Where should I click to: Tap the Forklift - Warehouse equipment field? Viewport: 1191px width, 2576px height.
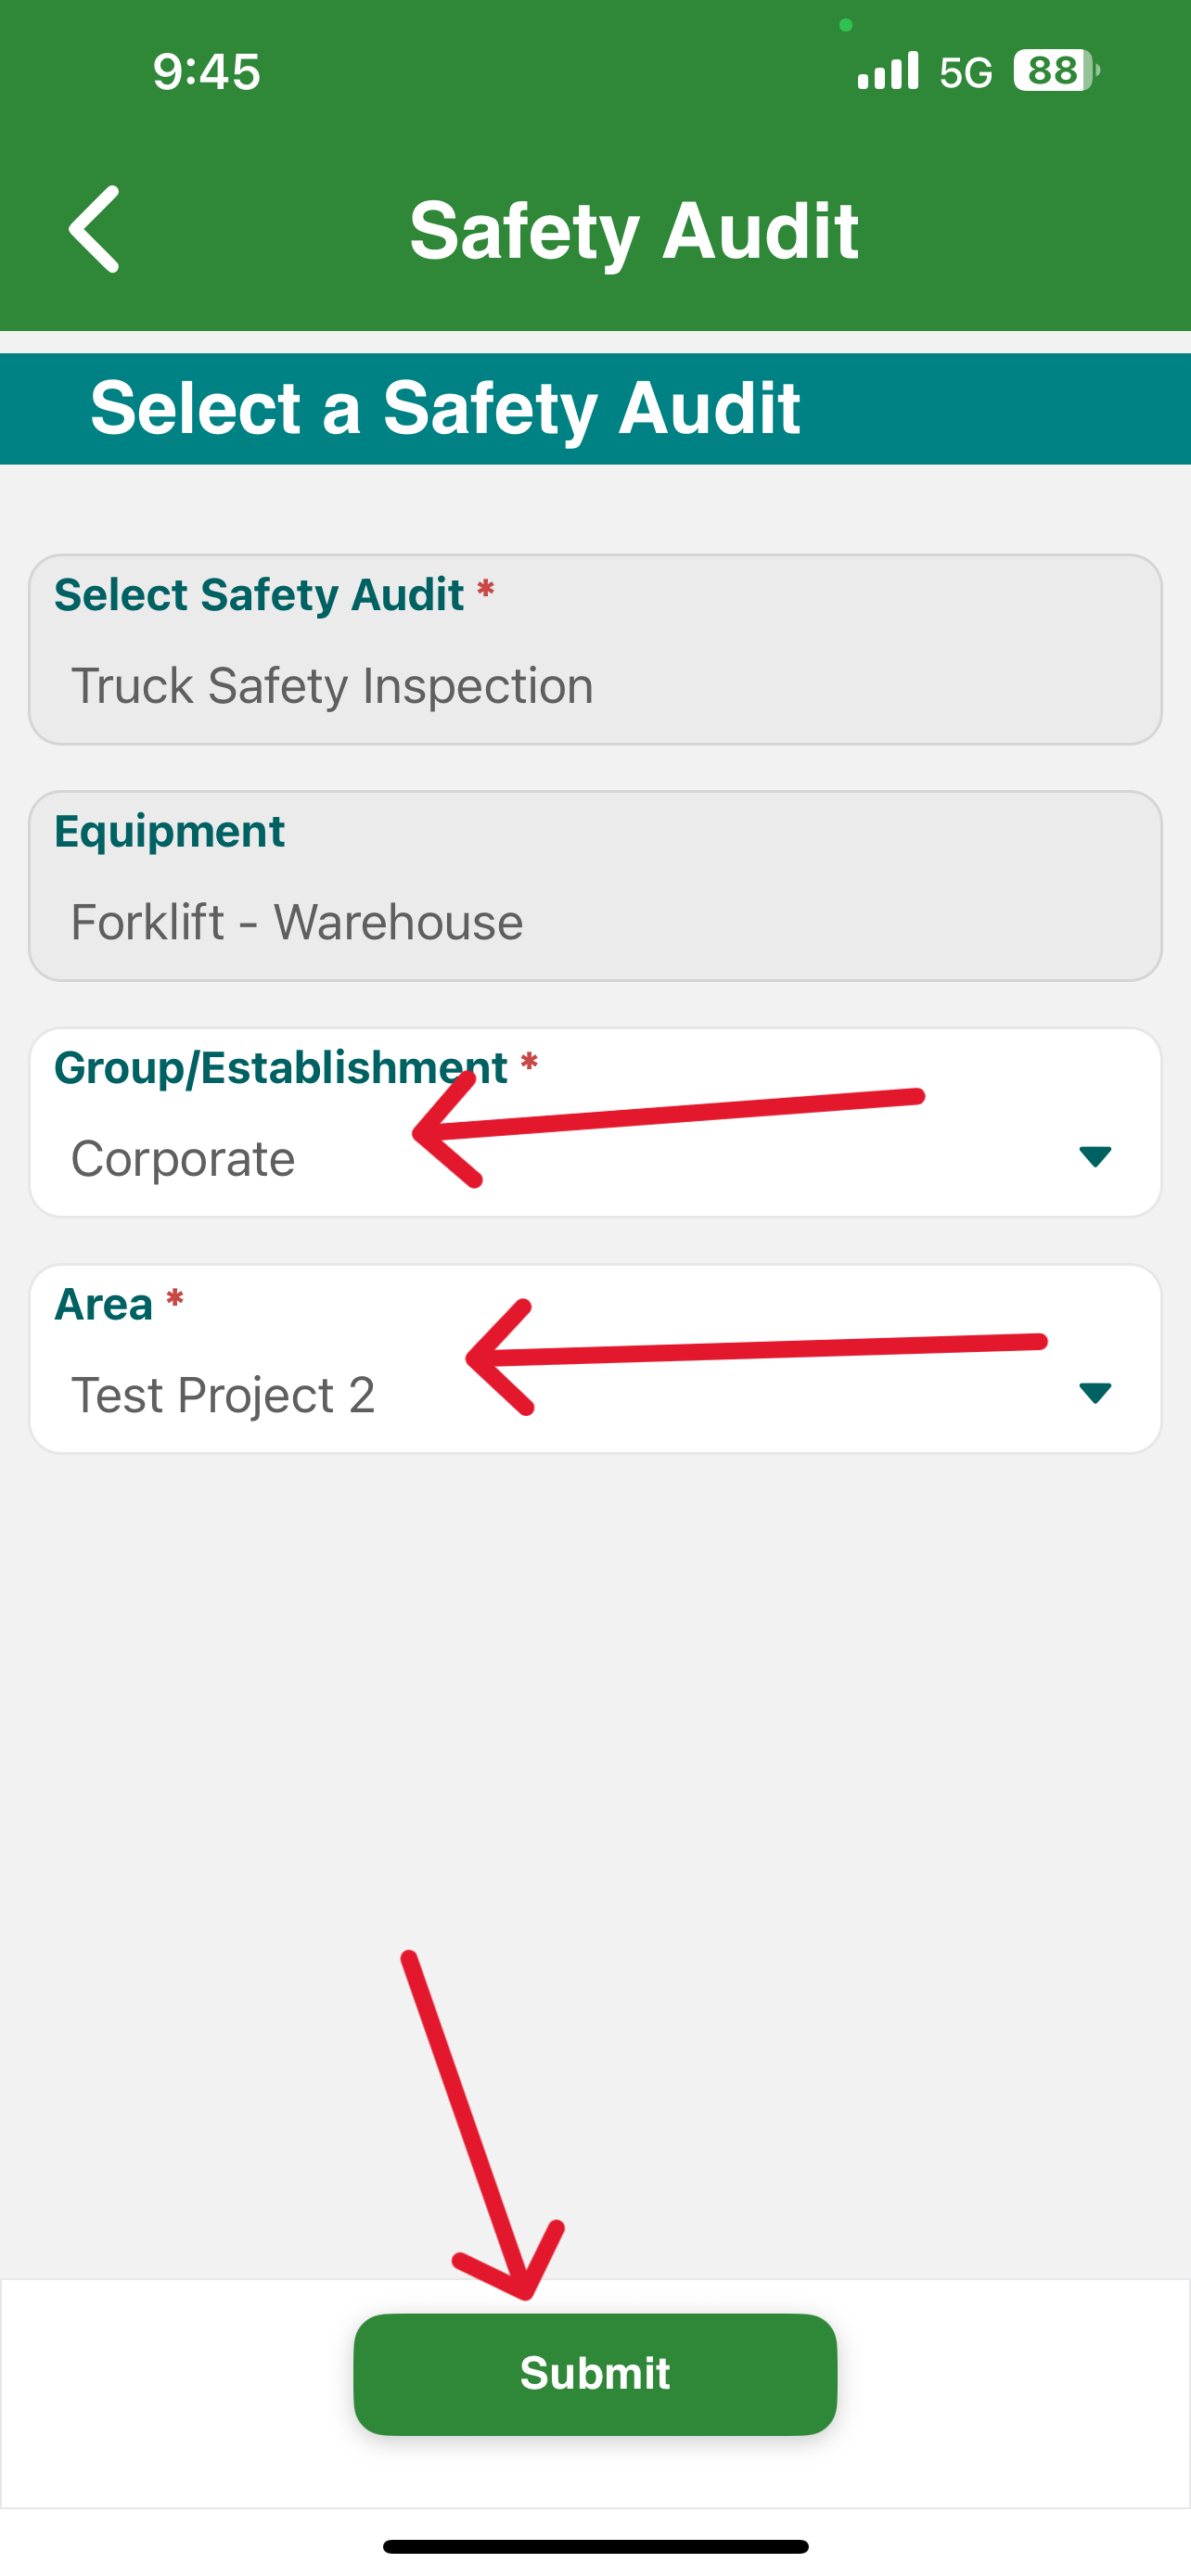pyautogui.click(x=595, y=886)
